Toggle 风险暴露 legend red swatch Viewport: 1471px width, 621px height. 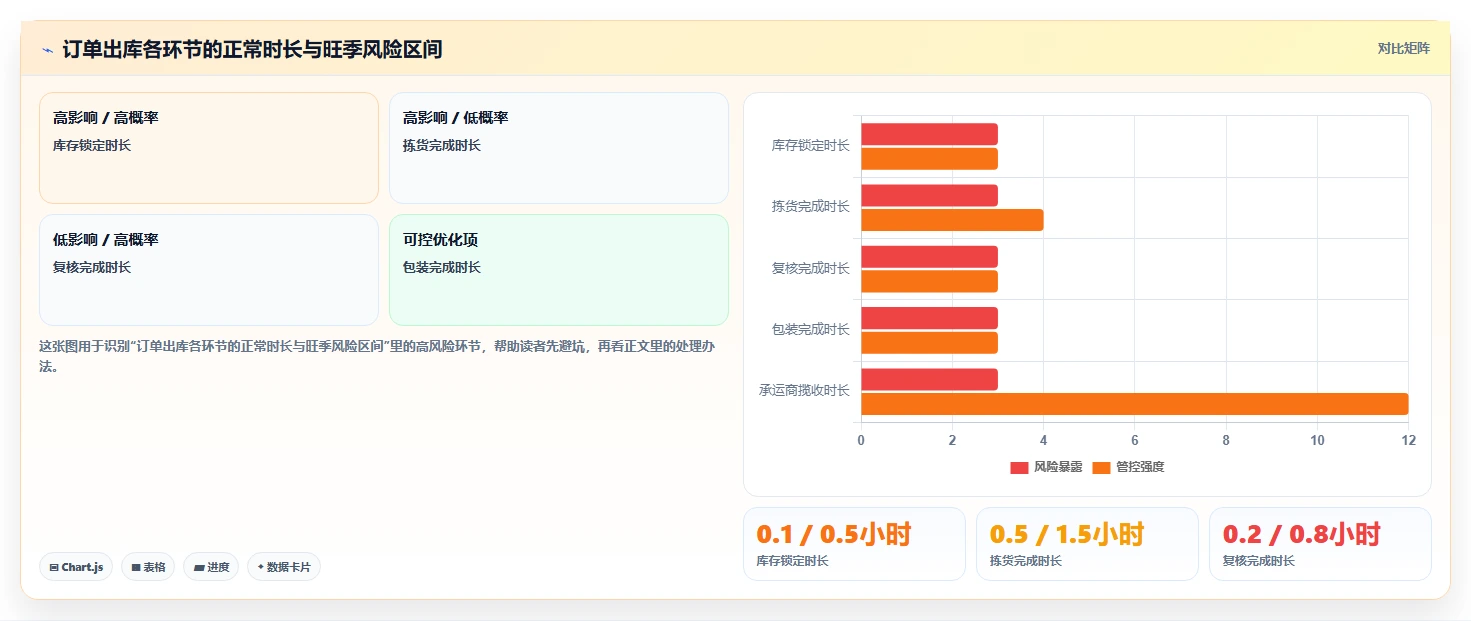click(1019, 467)
